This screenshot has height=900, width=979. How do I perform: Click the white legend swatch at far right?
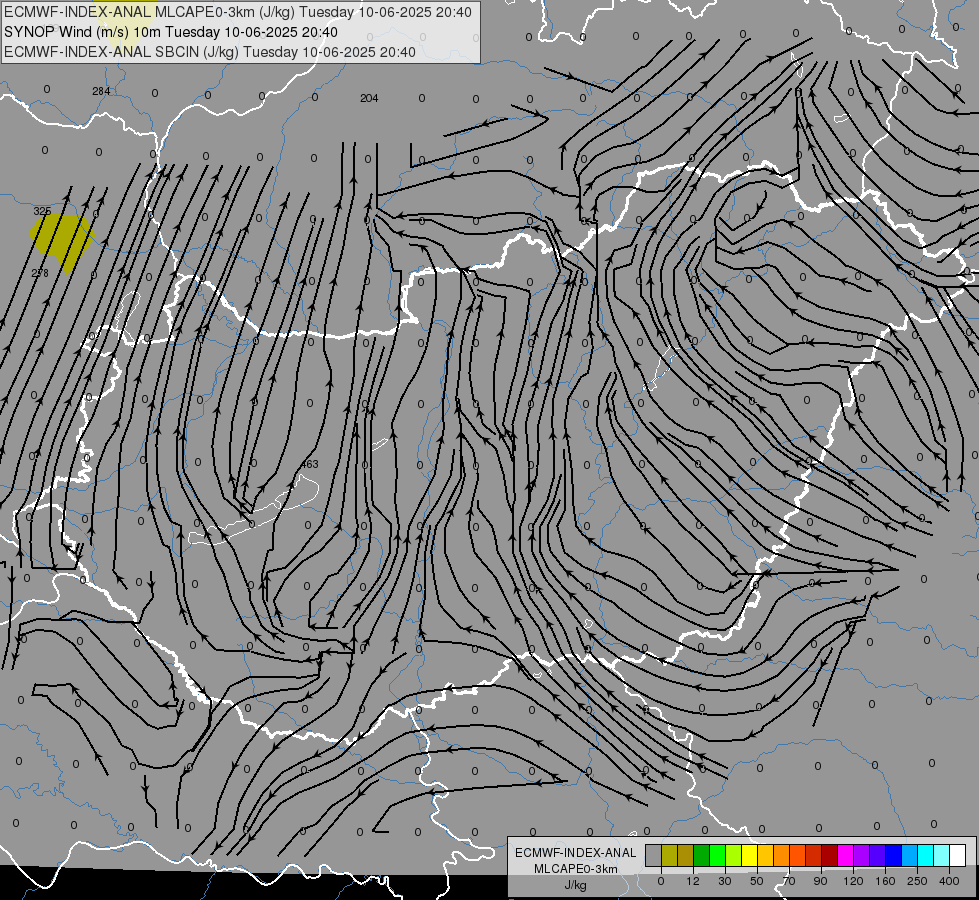point(958,855)
